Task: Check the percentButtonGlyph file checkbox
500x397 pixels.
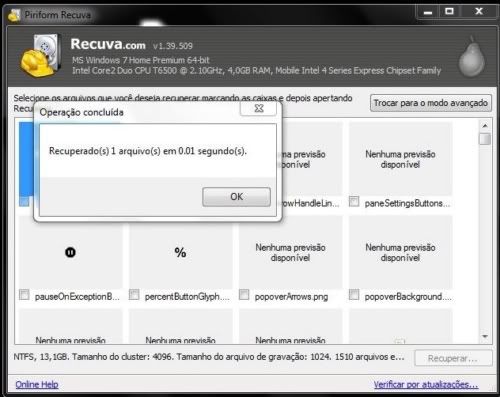Action: 134,295
